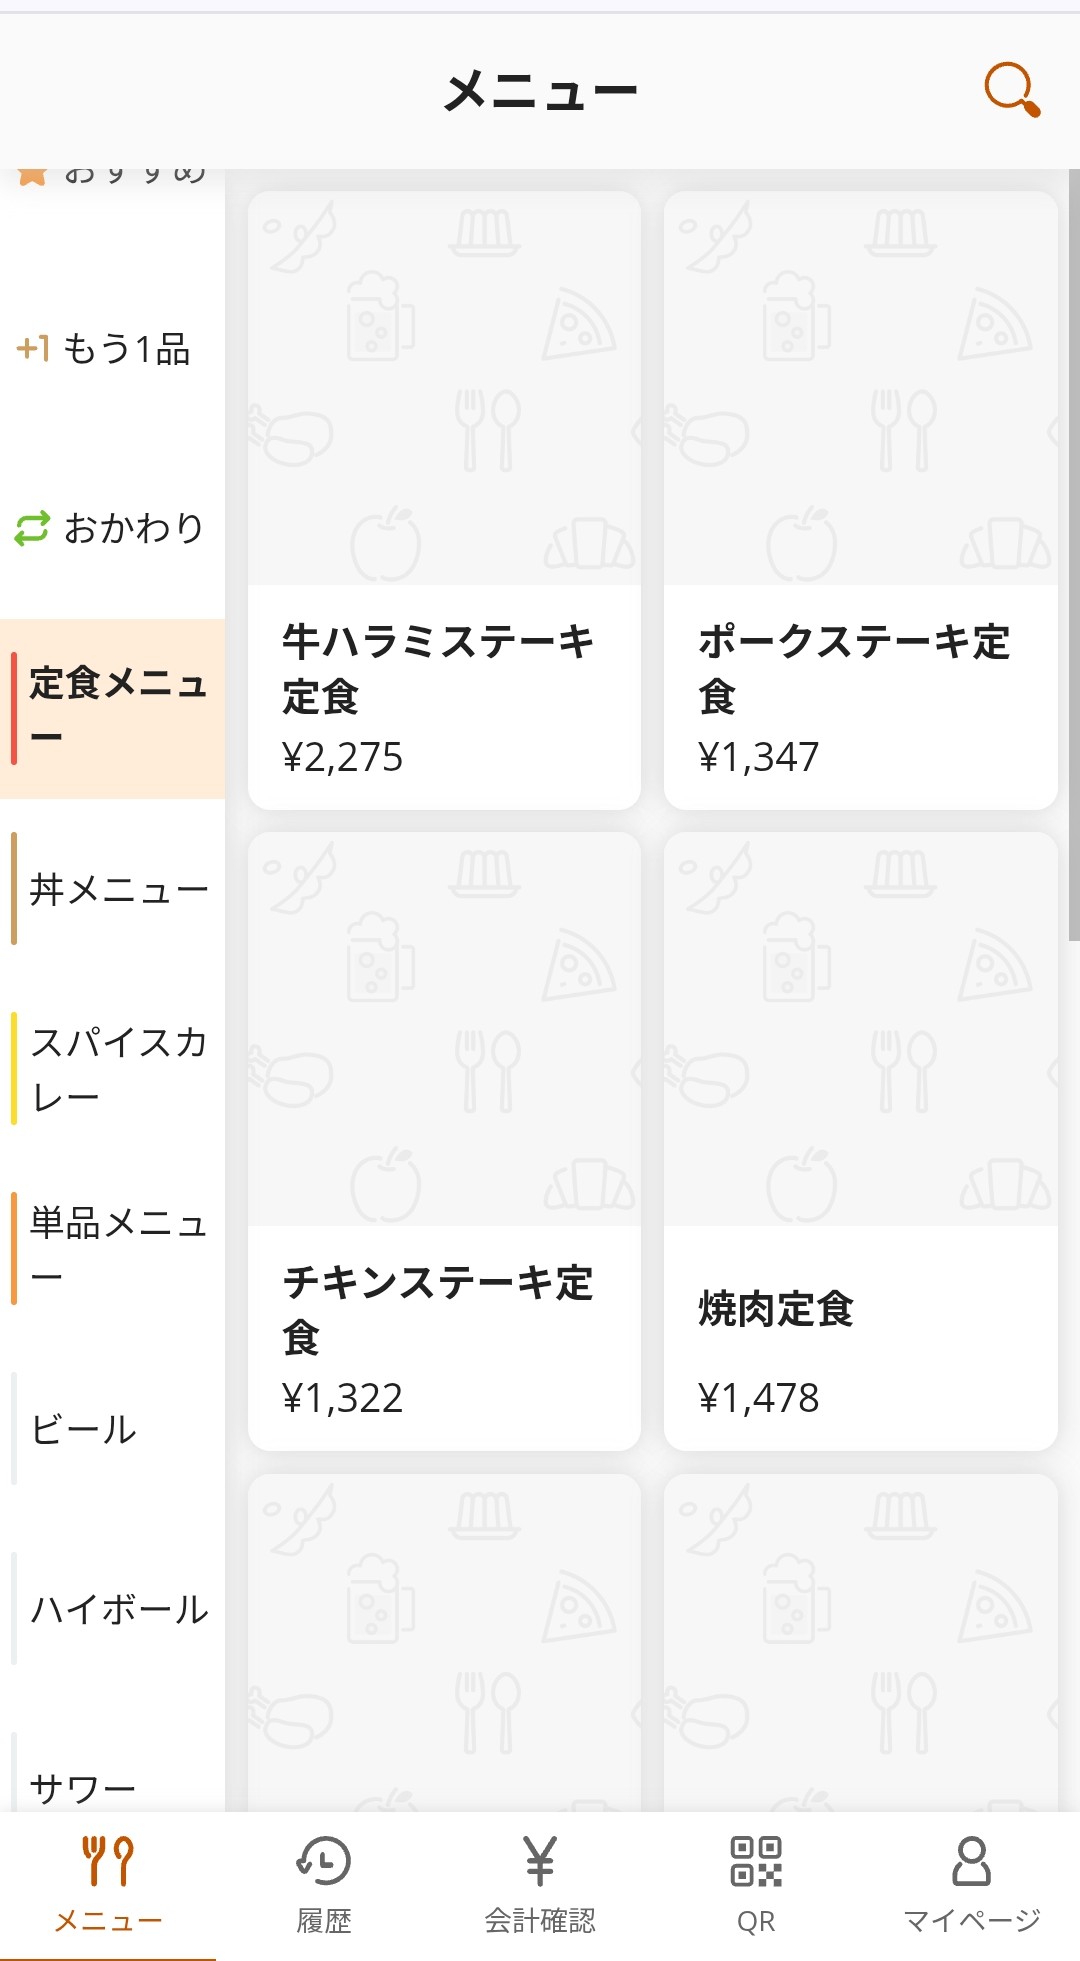Tap the メニュー fork and spoon icon
Image resolution: width=1080 pixels, height=1961 pixels.
pos(108,1861)
